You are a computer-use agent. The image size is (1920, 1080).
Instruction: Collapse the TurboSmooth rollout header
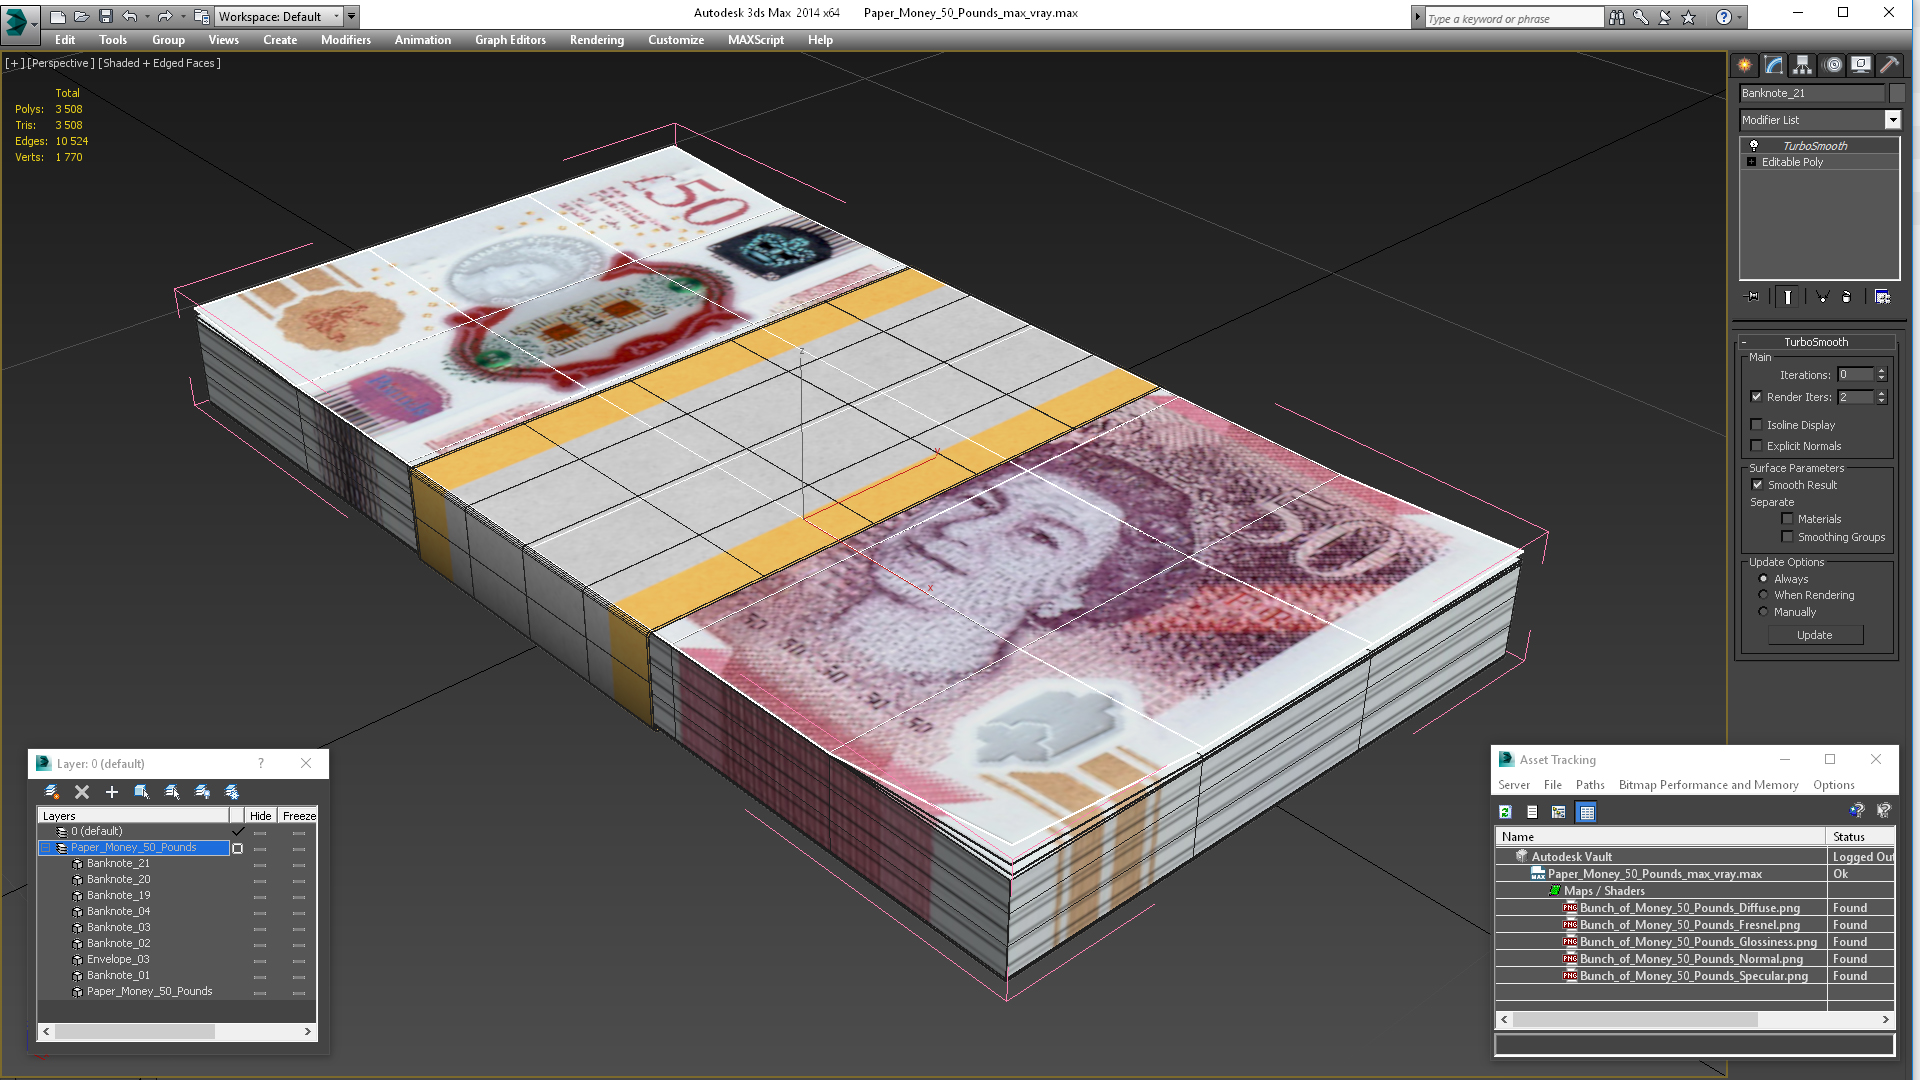1816,342
